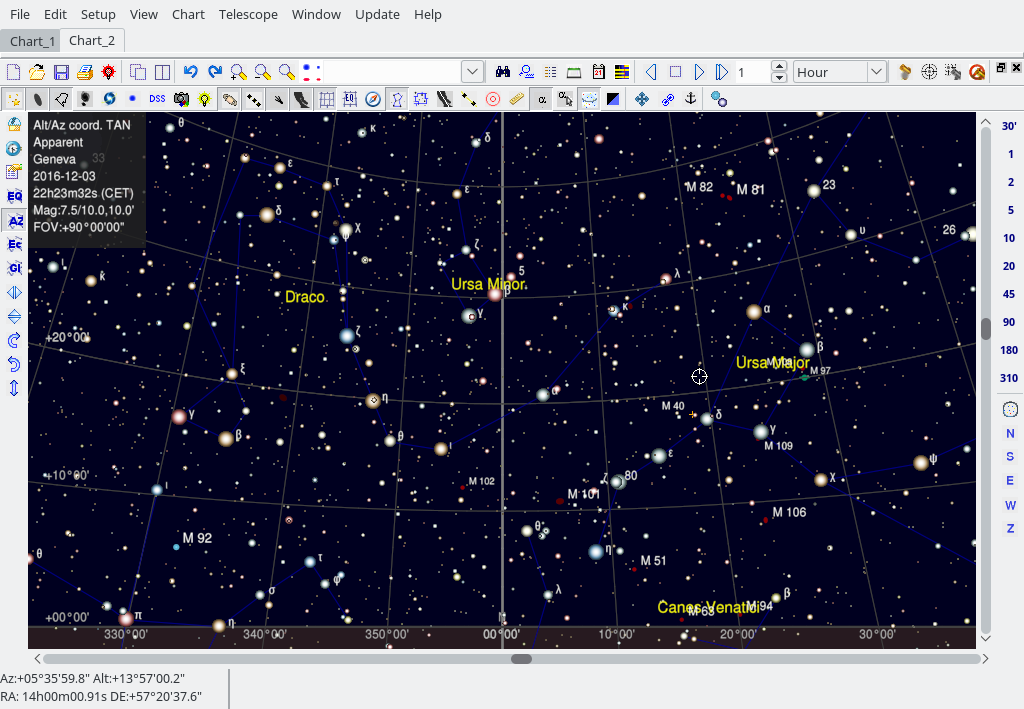The height and width of the screenshot is (709, 1024).
Task: Step time forward with right arrow
Action: (699, 72)
